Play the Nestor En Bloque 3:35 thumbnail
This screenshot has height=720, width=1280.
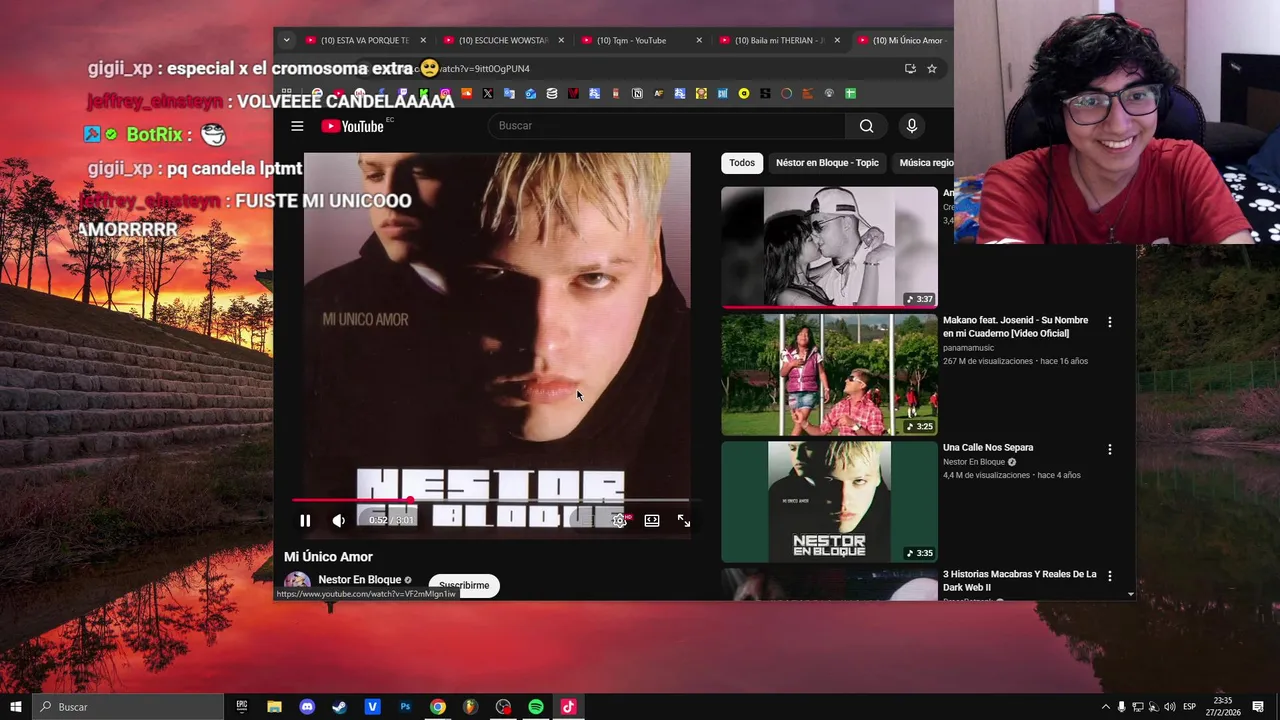click(829, 502)
